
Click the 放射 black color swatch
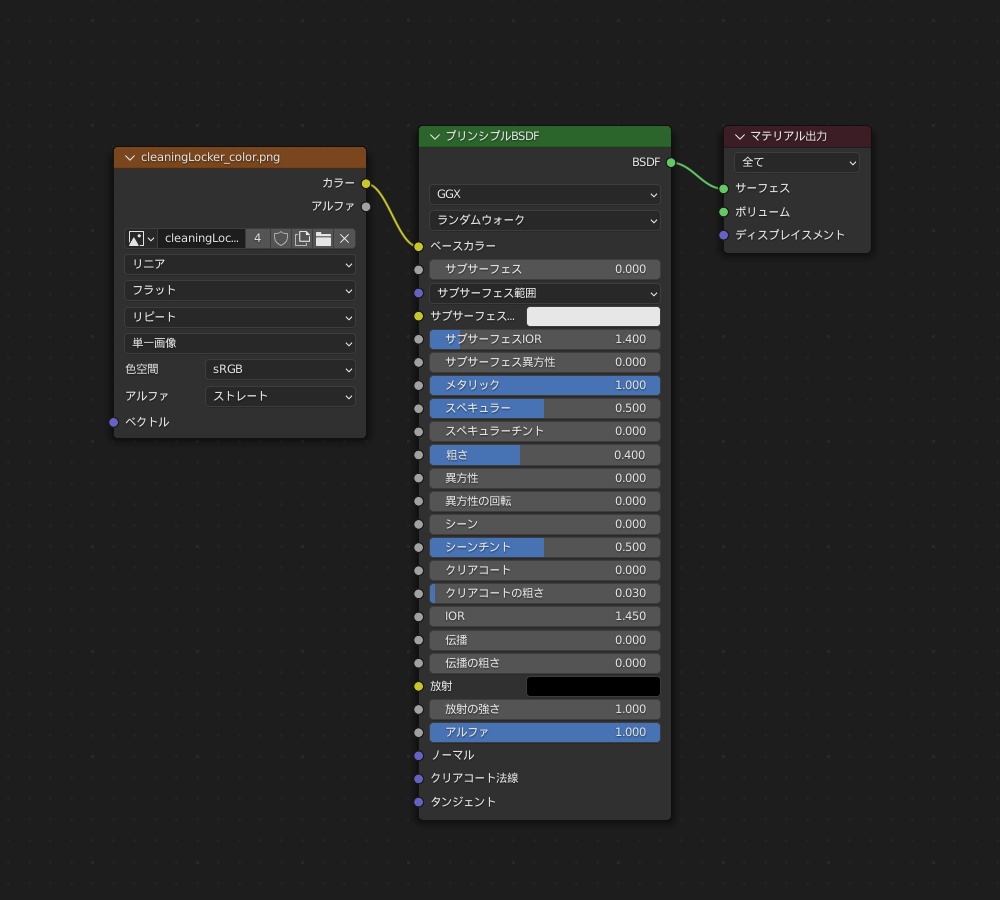click(593, 686)
